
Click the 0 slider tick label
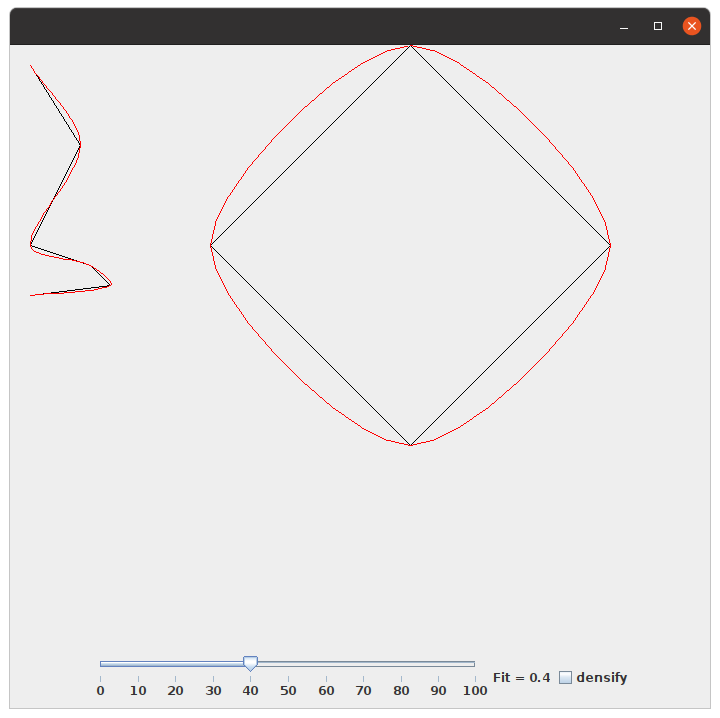pos(101,690)
